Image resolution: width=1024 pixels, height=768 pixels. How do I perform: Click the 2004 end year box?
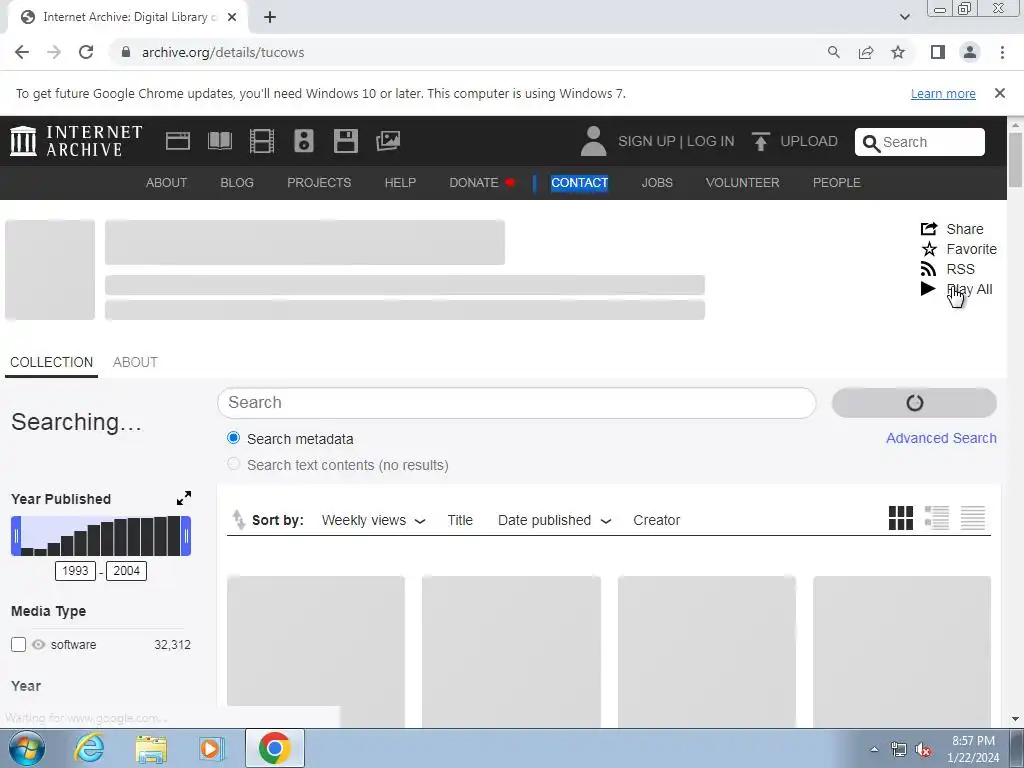126,571
